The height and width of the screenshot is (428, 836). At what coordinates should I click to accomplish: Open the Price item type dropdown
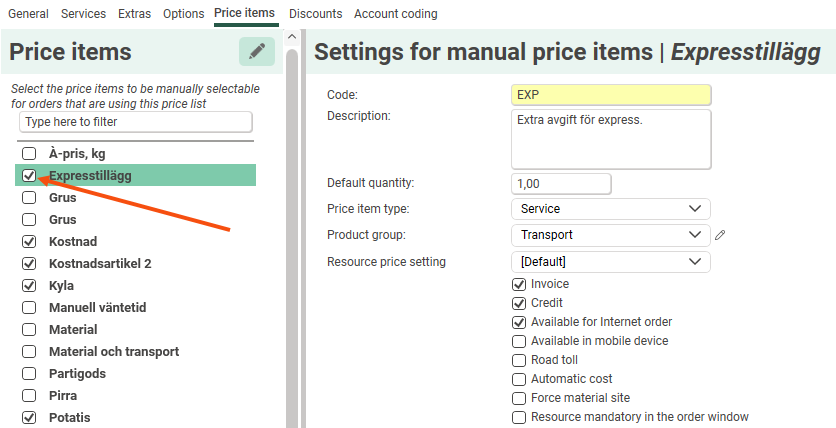(610, 209)
